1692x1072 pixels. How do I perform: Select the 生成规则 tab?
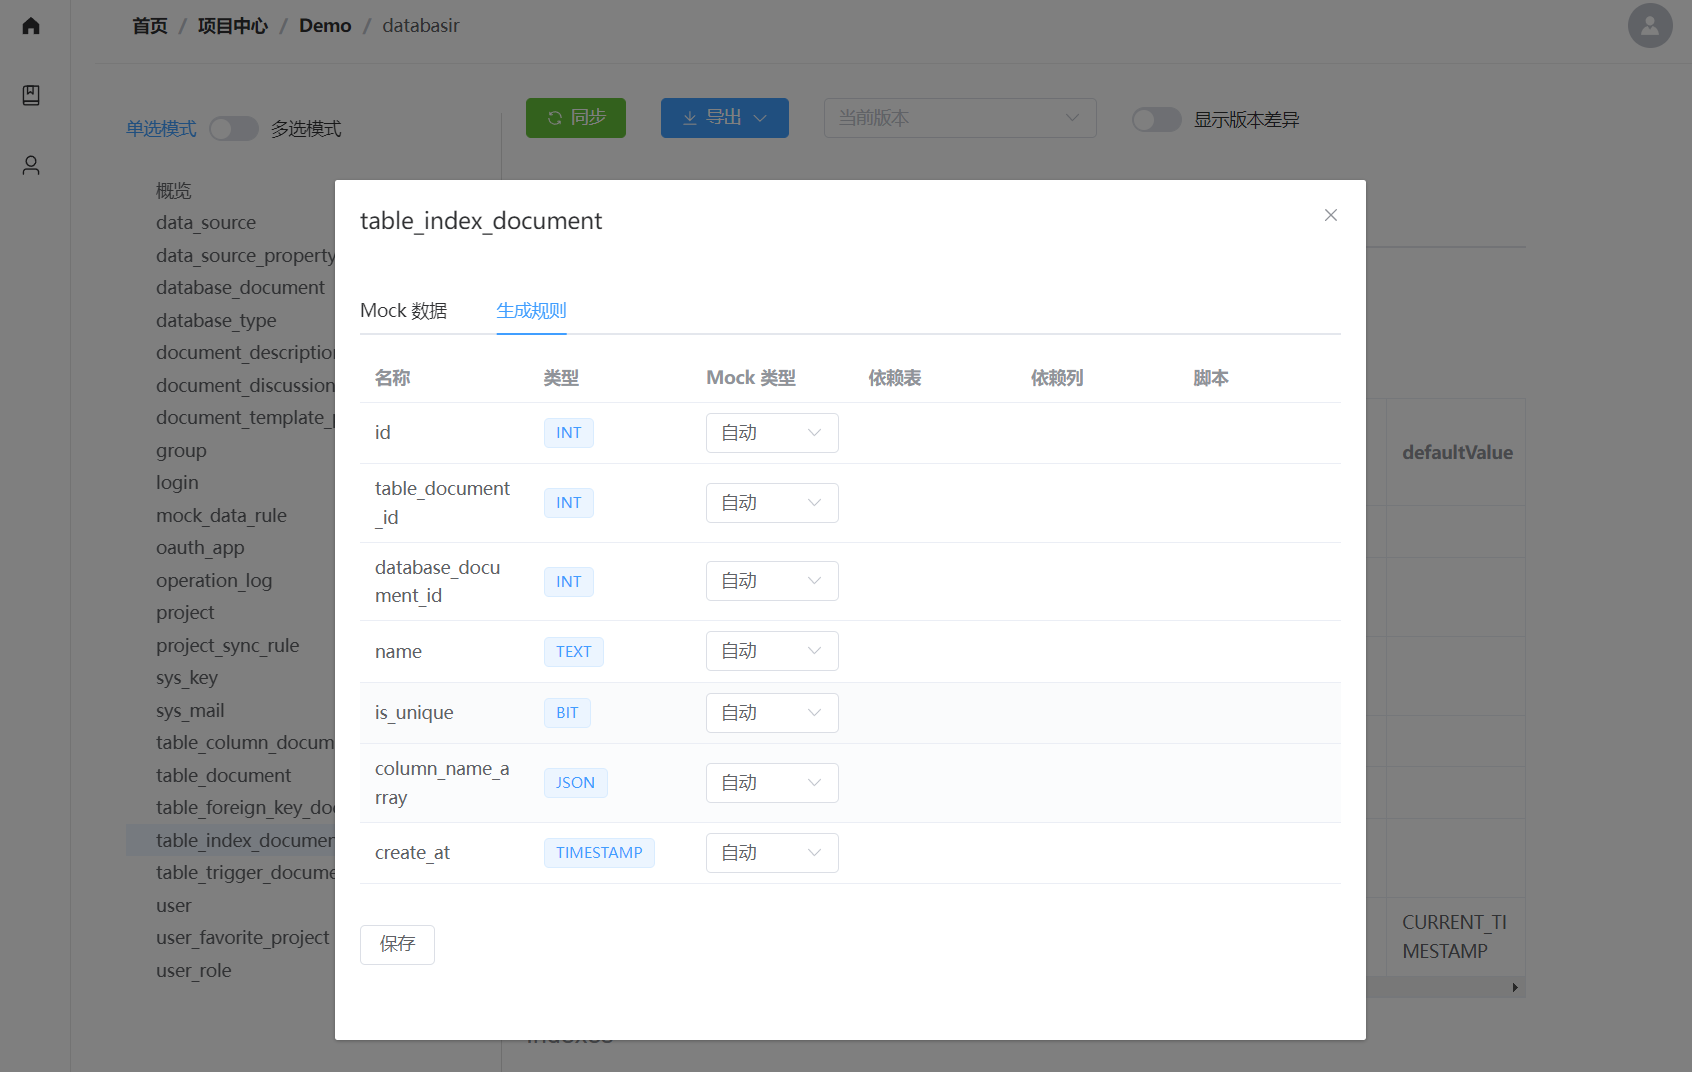[x=531, y=311]
